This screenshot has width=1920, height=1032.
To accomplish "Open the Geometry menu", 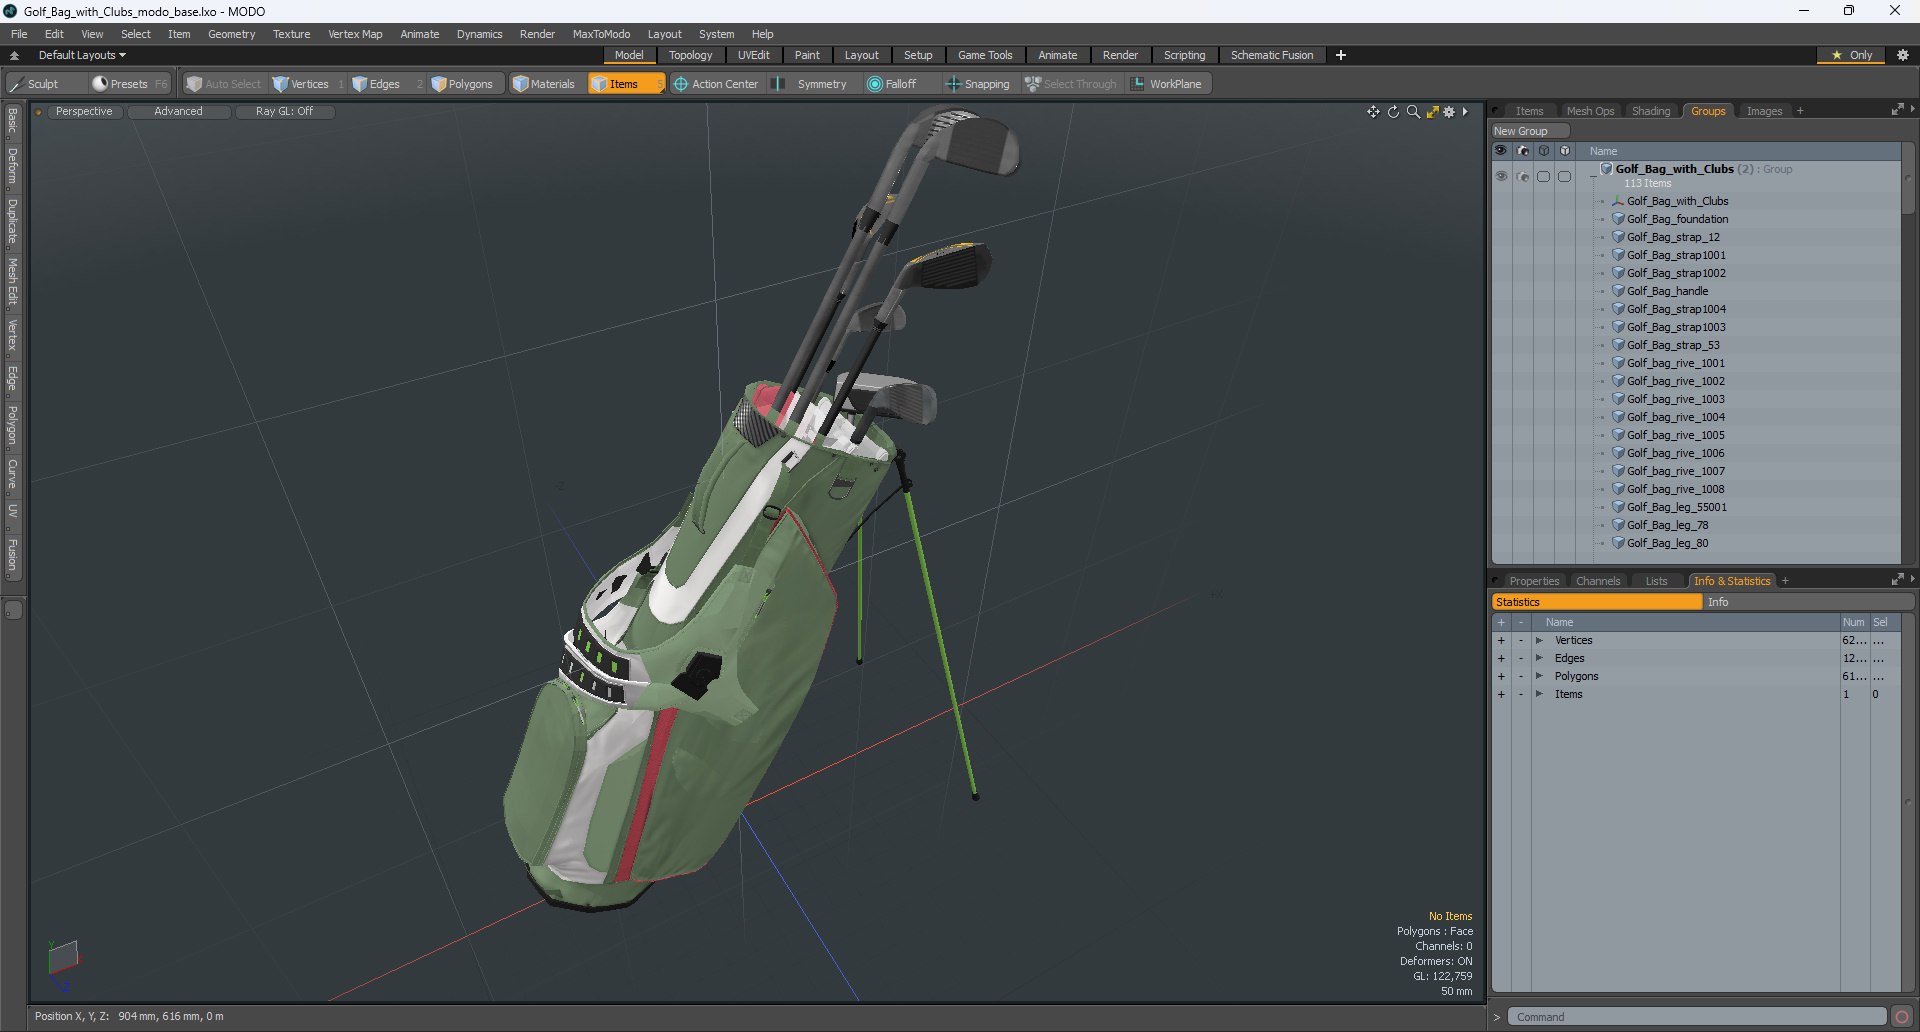I will (231, 34).
